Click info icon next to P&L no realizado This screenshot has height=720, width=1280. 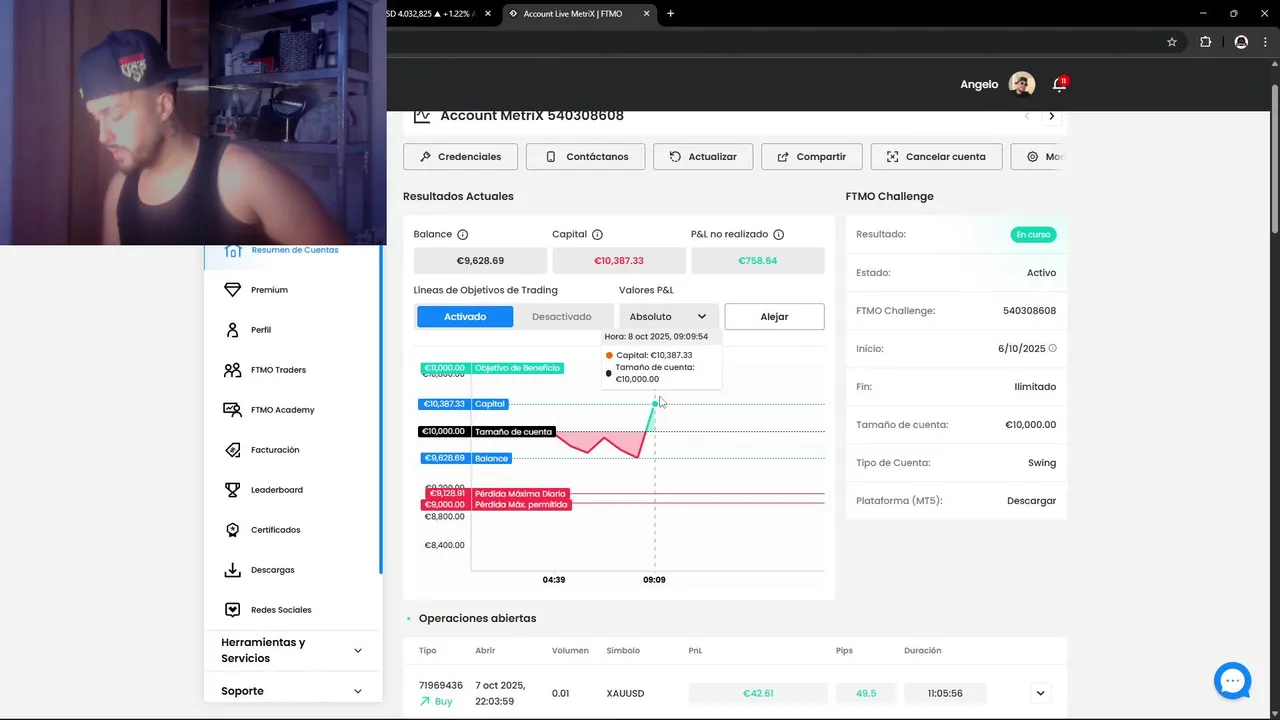(778, 234)
